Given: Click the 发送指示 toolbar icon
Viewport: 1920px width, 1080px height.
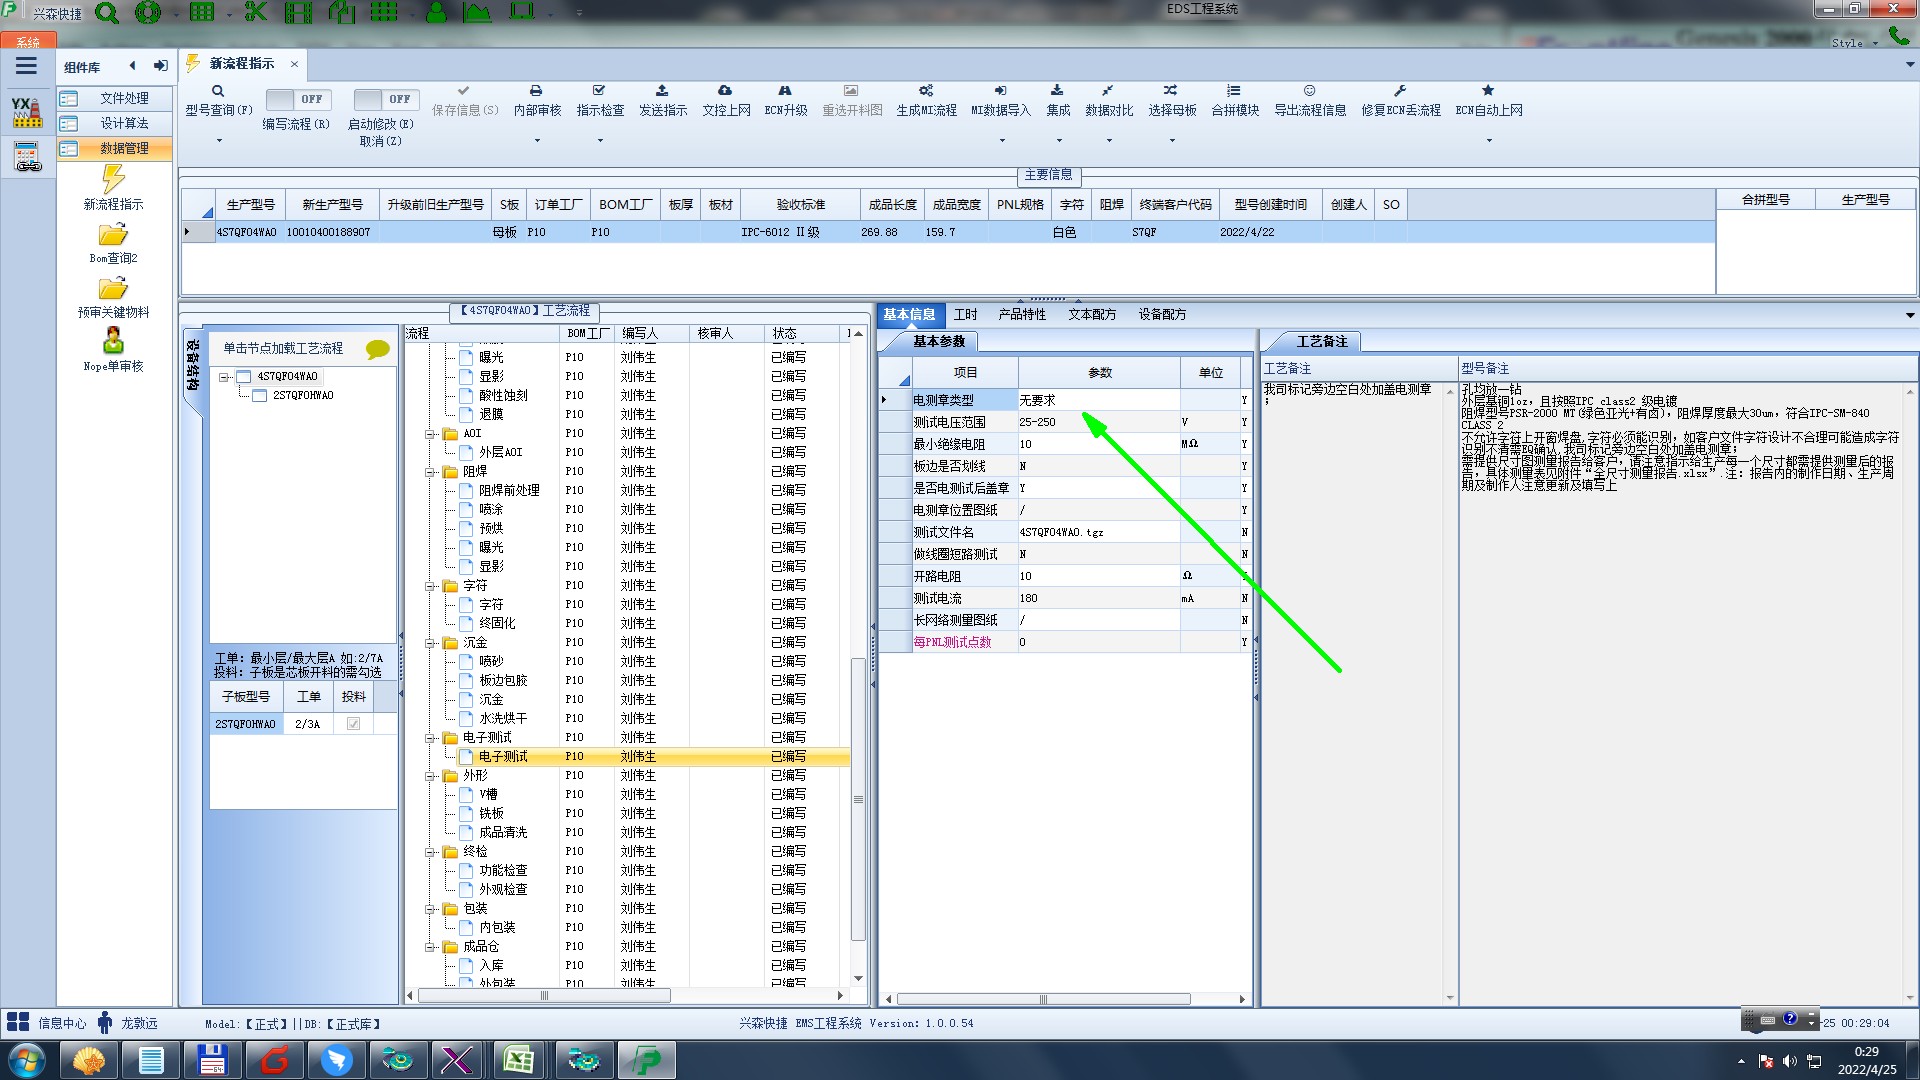Looking at the screenshot, I should (662, 91).
